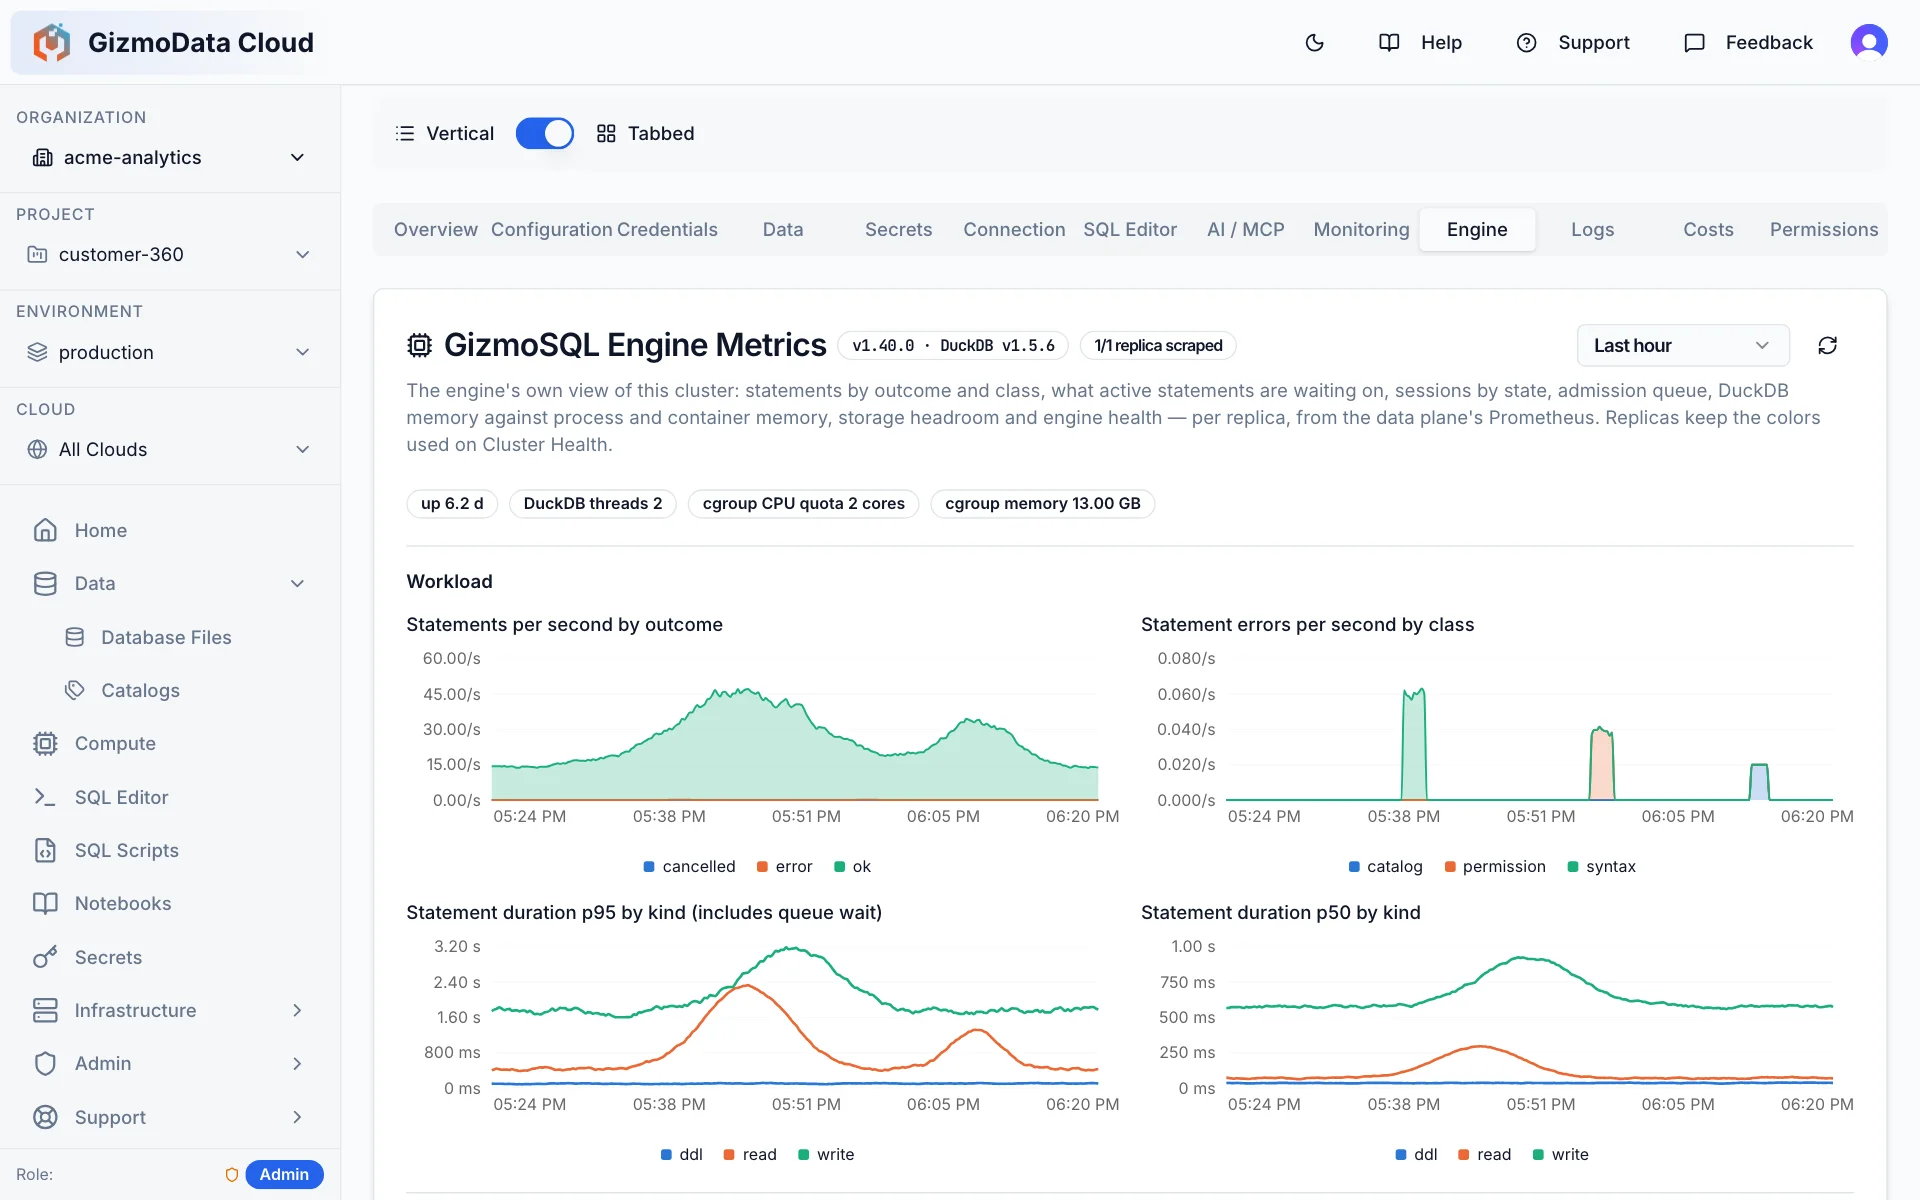1920x1200 pixels.
Task: Click the read legend swatch in p95 chart
Action: click(x=729, y=1155)
